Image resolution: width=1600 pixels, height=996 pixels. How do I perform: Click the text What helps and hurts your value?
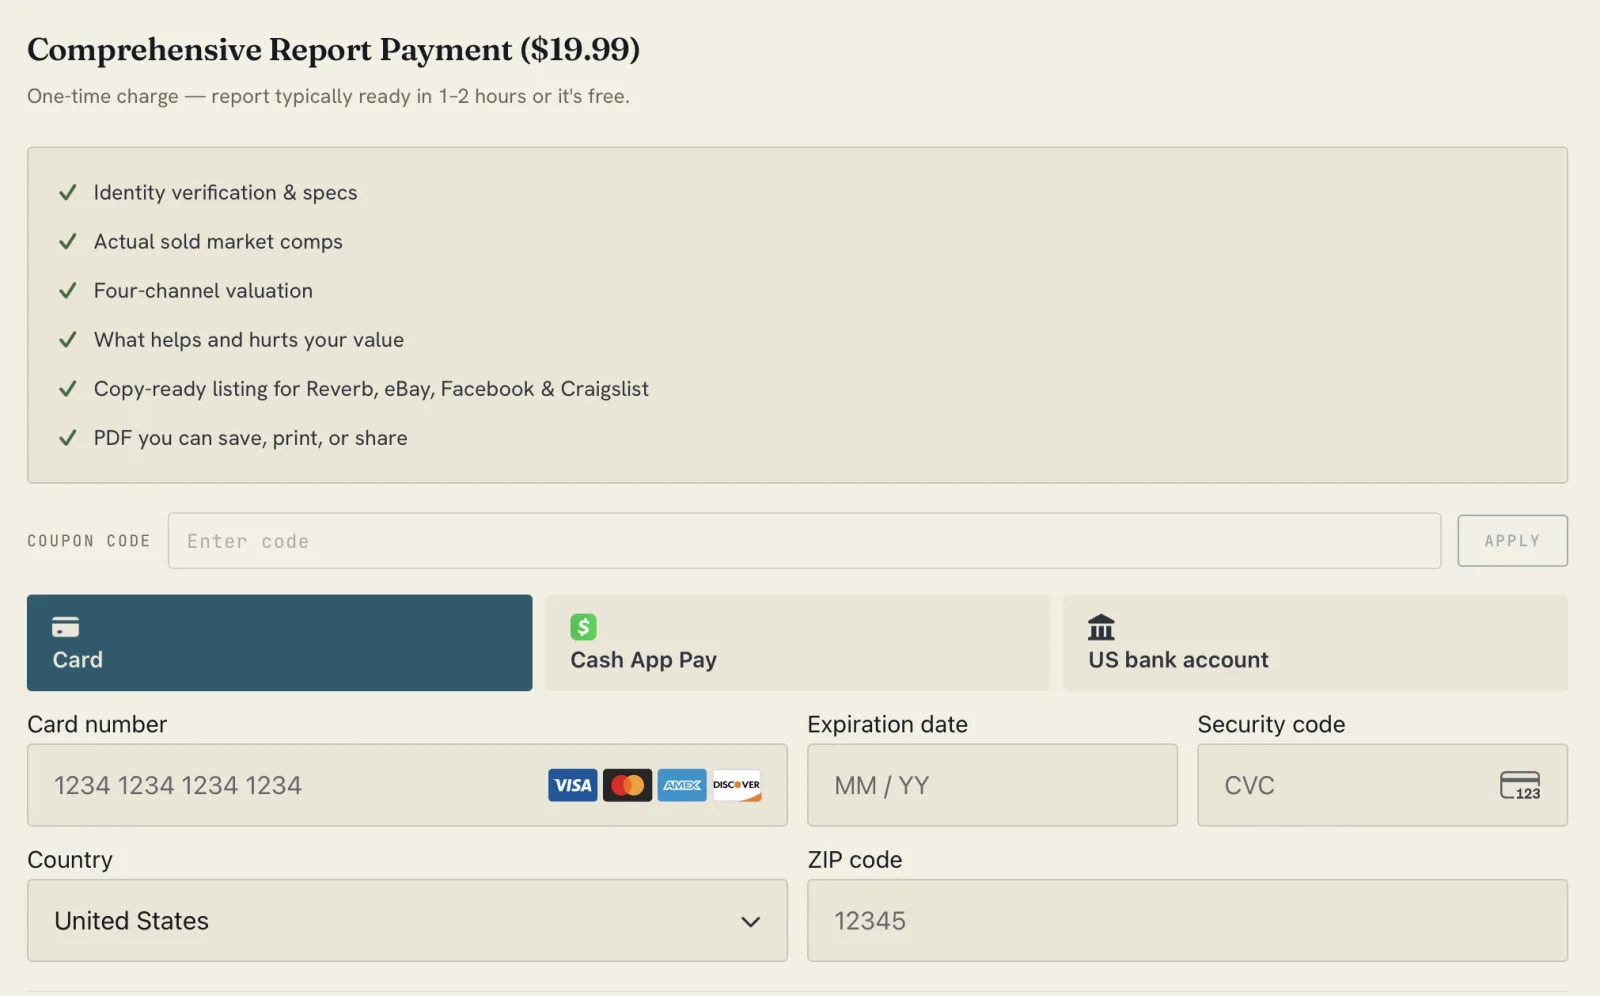(249, 339)
